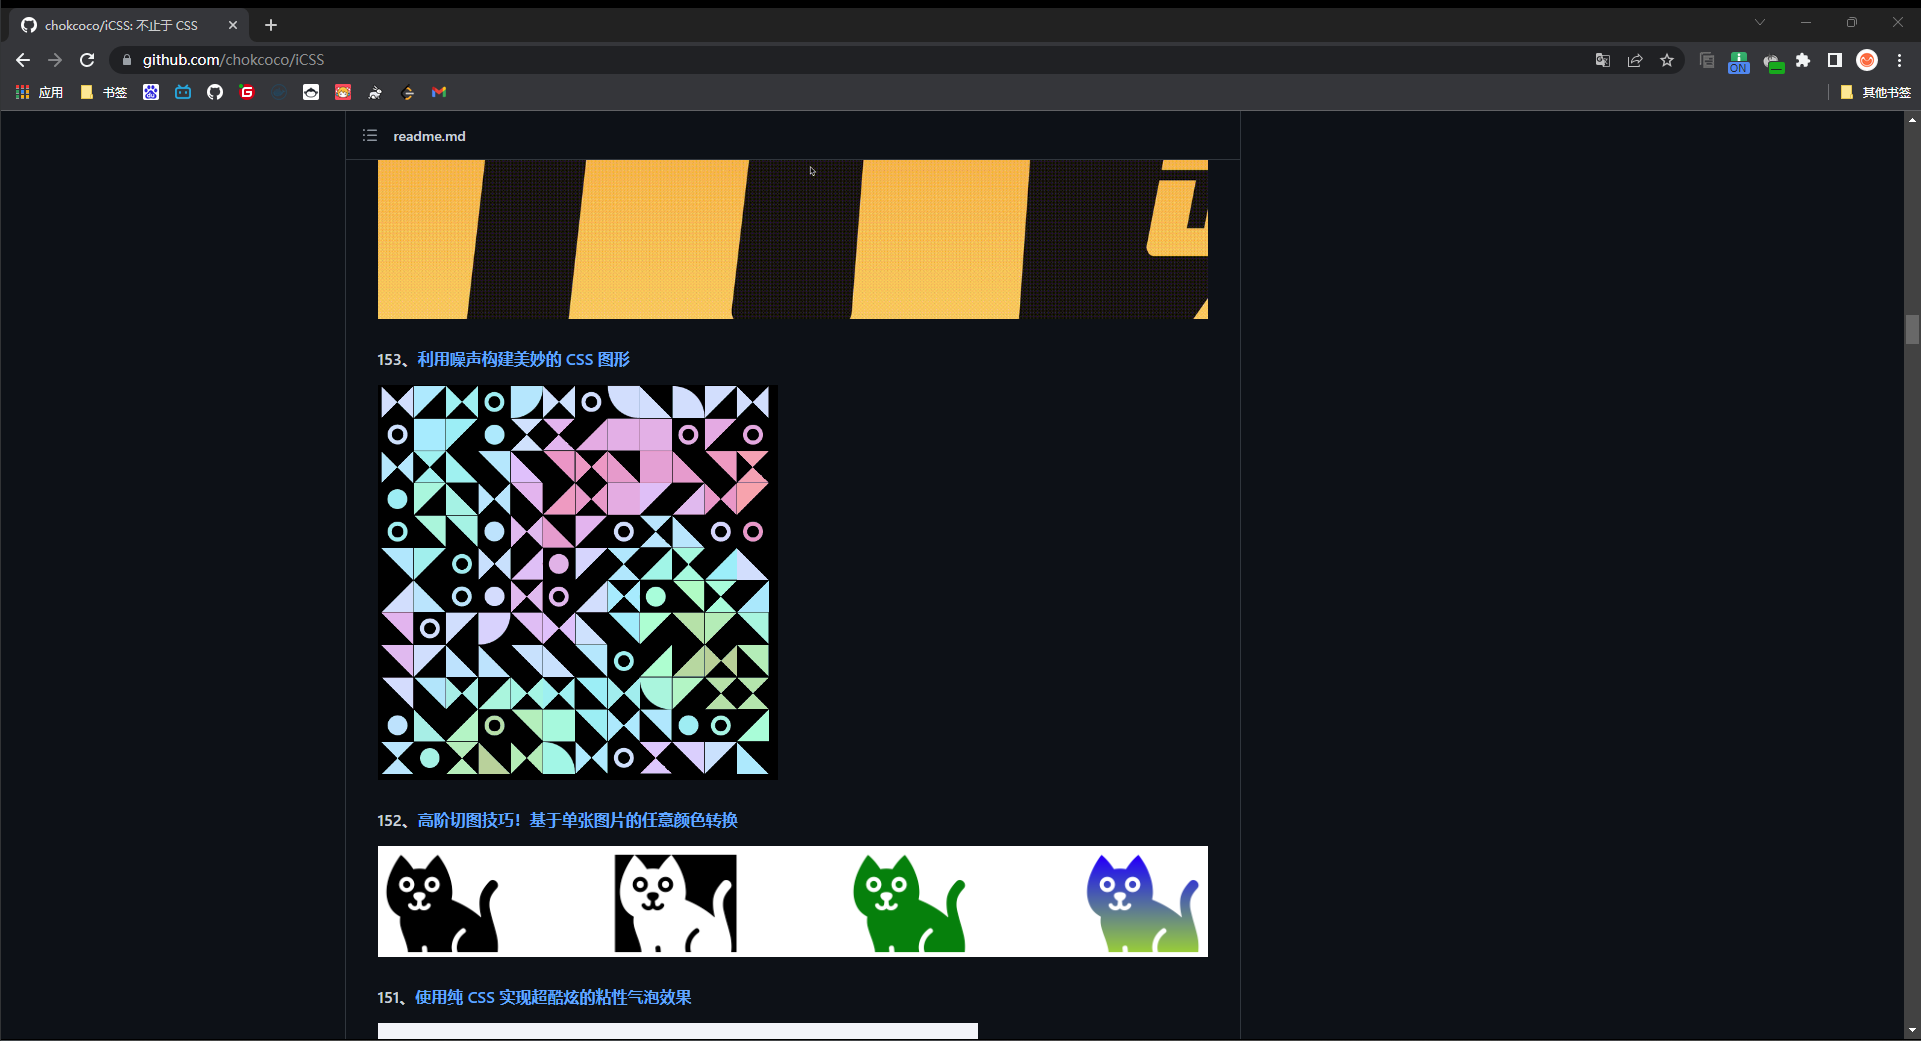Click the translate page icon
The height and width of the screenshot is (1041, 1921).
(1603, 60)
